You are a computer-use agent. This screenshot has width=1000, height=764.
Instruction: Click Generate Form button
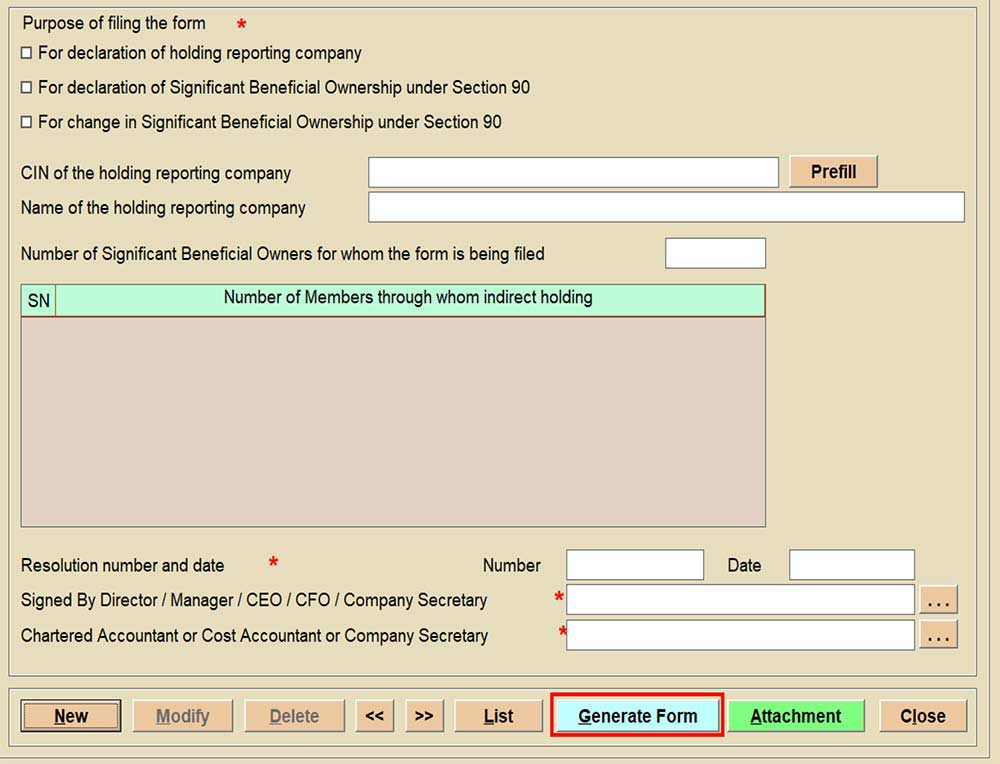[637, 716]
